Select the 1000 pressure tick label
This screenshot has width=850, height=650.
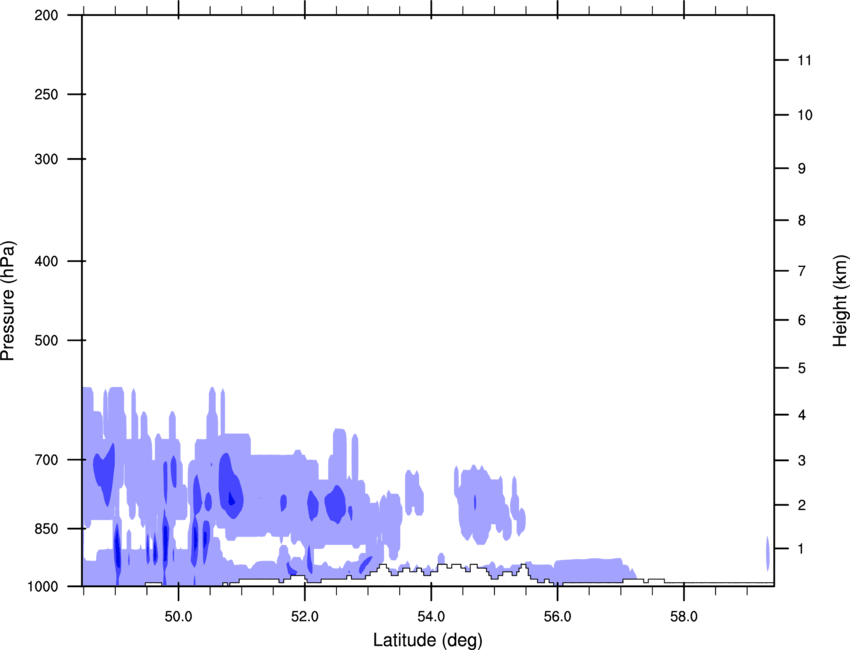pyautogui.click(x=43, y=587)
